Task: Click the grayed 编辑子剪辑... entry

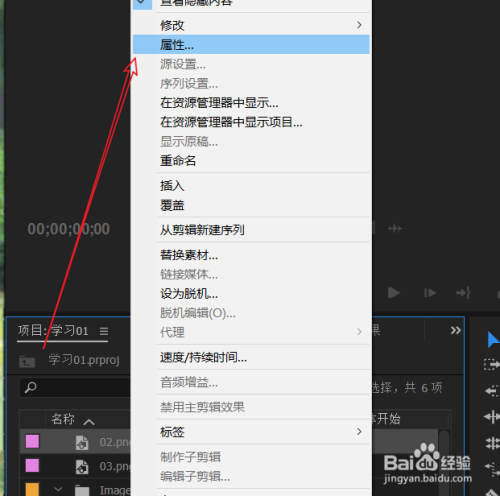Action: [x=251, y=476]
